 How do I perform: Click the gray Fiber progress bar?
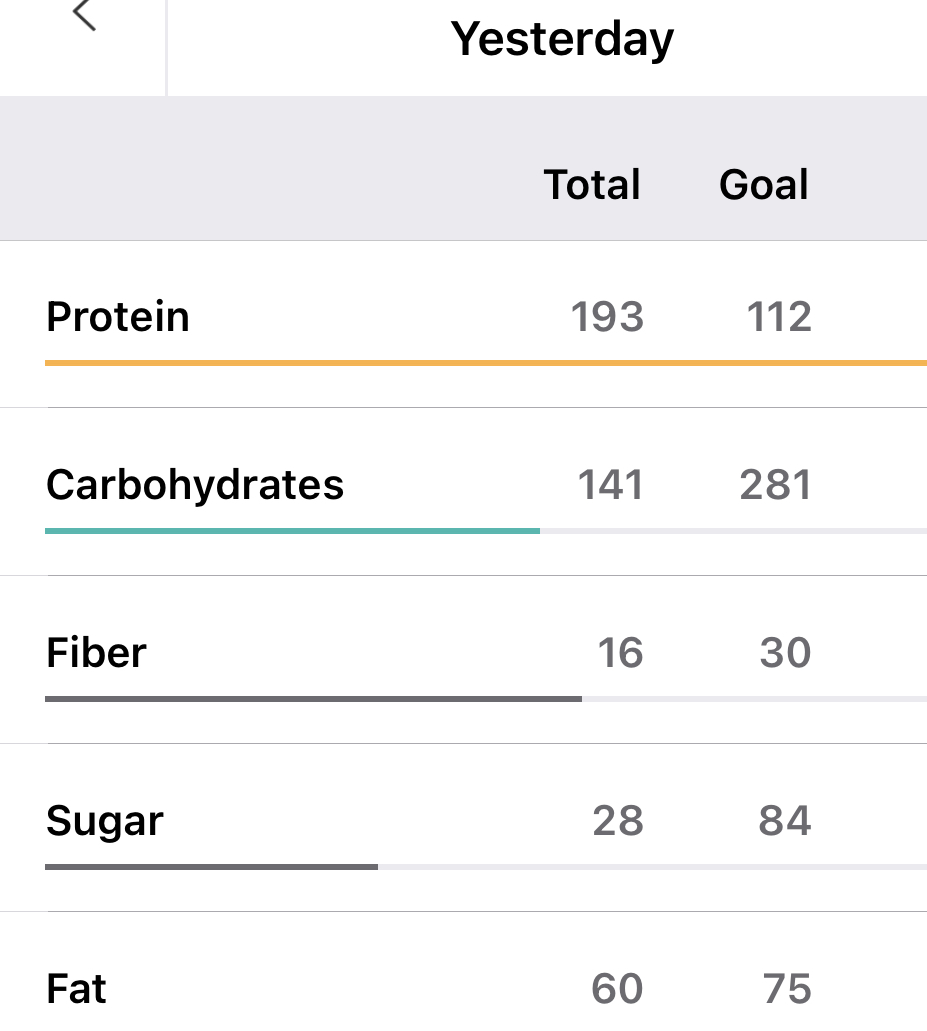click(x=313, y=698)
